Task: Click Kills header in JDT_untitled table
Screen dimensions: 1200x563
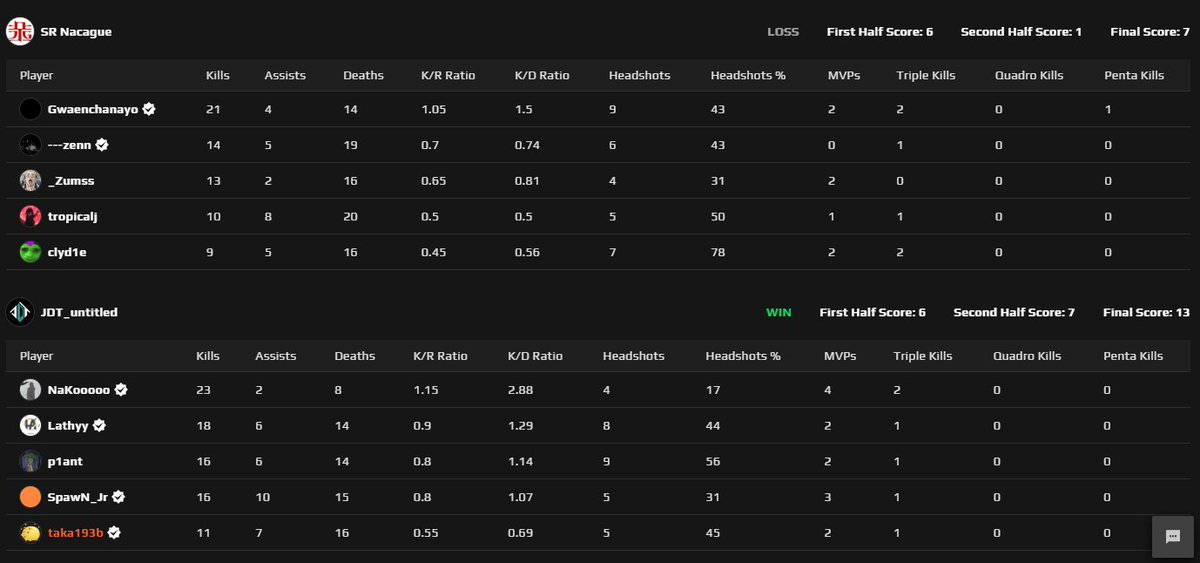Action: click(x=210, y=356)
